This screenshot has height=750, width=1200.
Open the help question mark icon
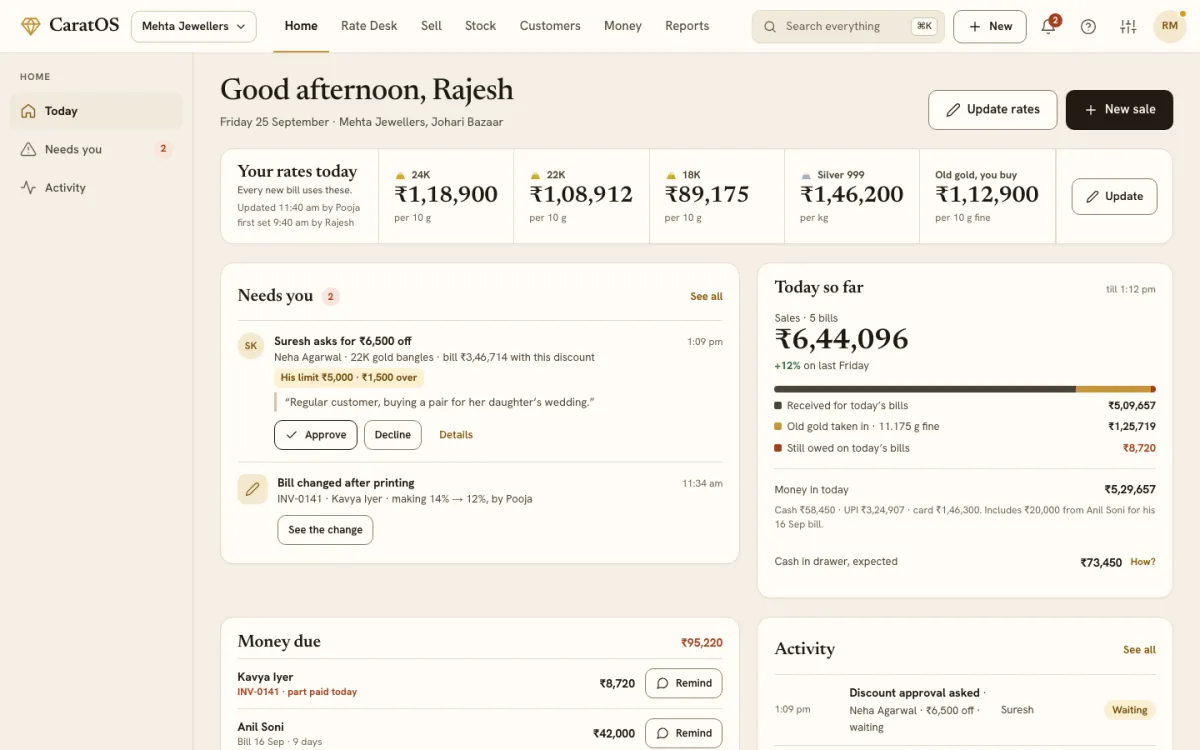pos(1088,26)
